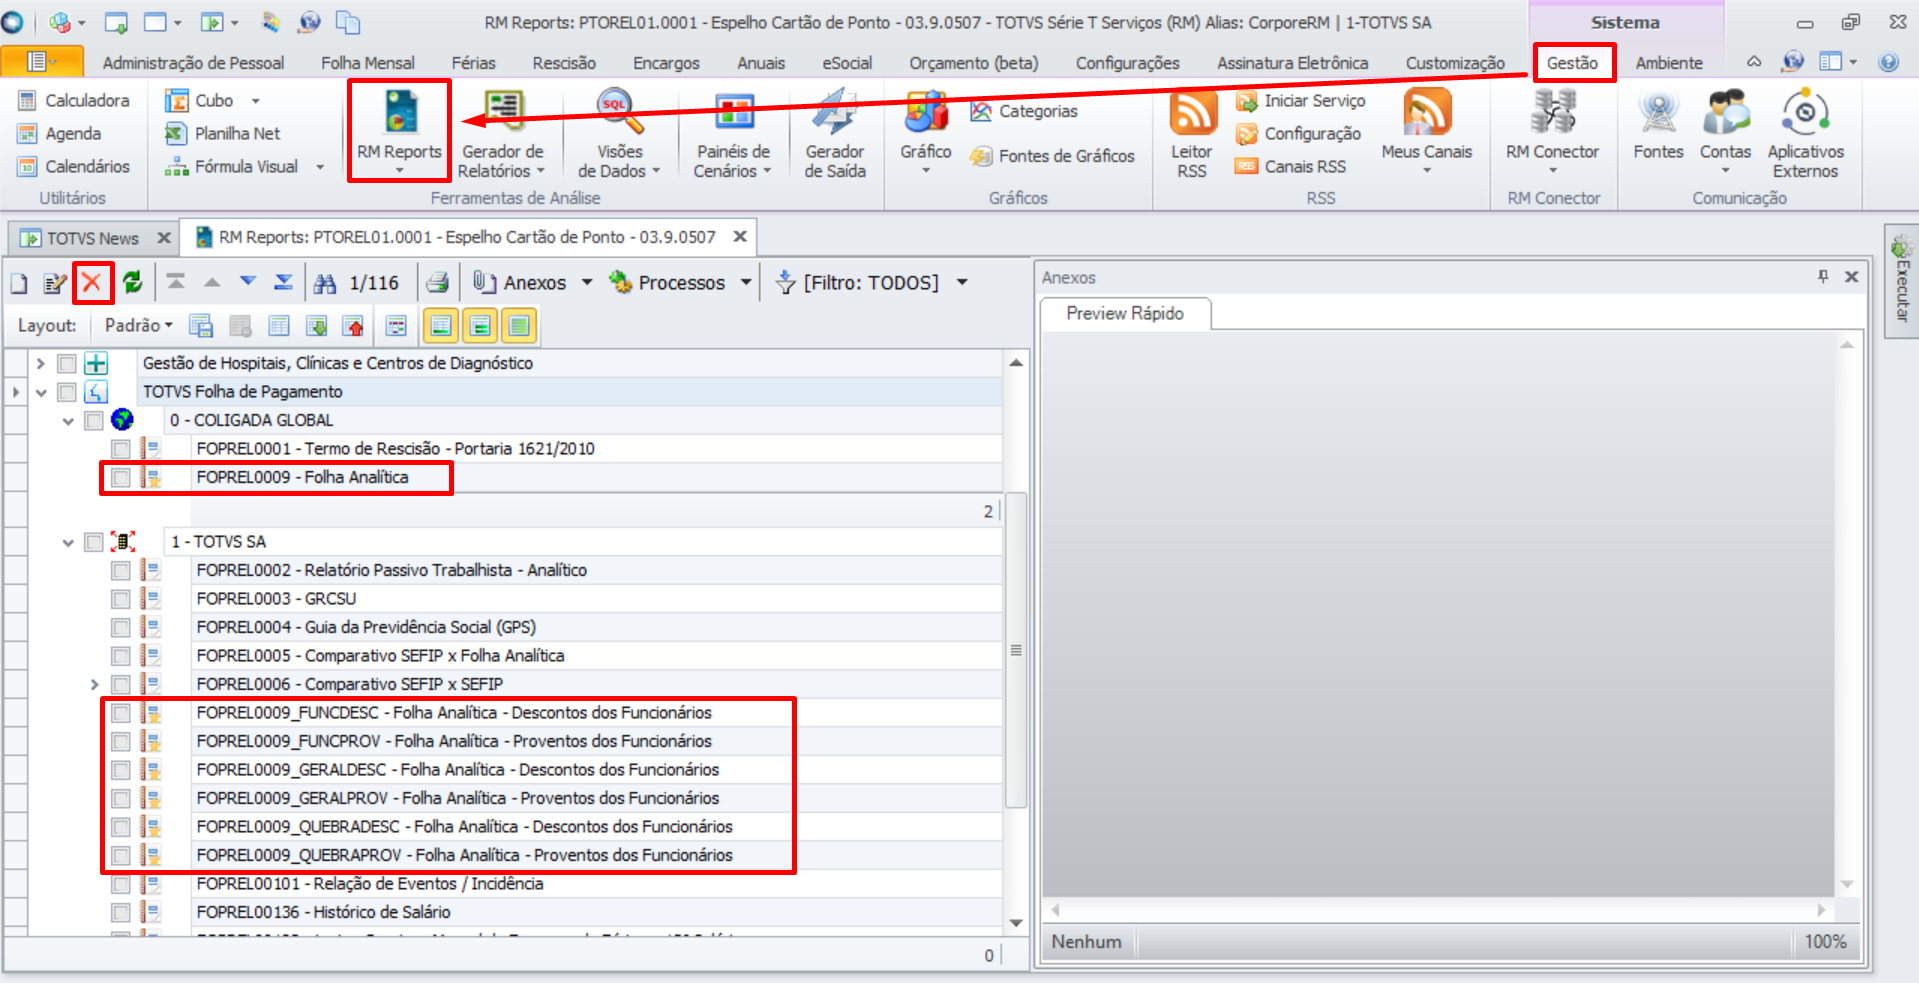Open the binoculars search icon
The width and height of the screenshot is (1919, 983).
point(325,283)
